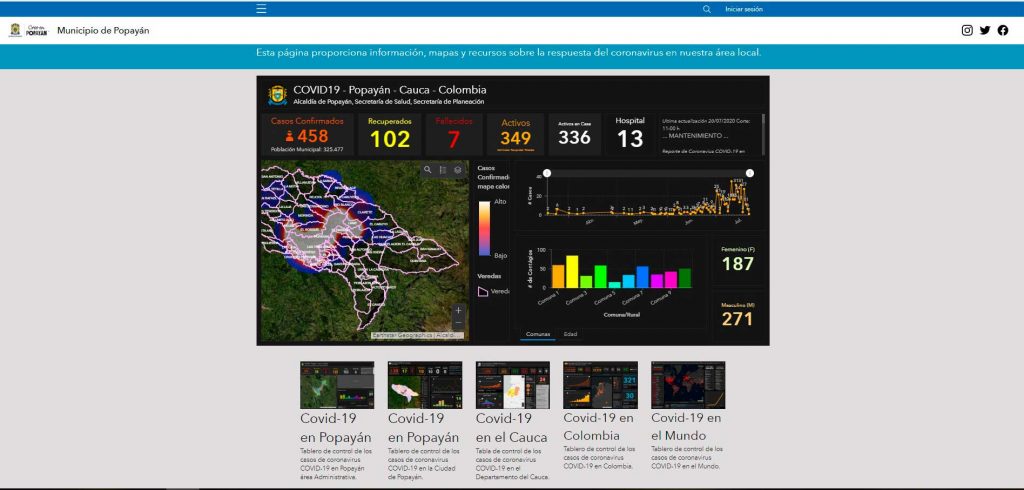Click the Activos en Casa 336 indicator
The height and width of the screenshot is (490, 1024).
[575, 135]
